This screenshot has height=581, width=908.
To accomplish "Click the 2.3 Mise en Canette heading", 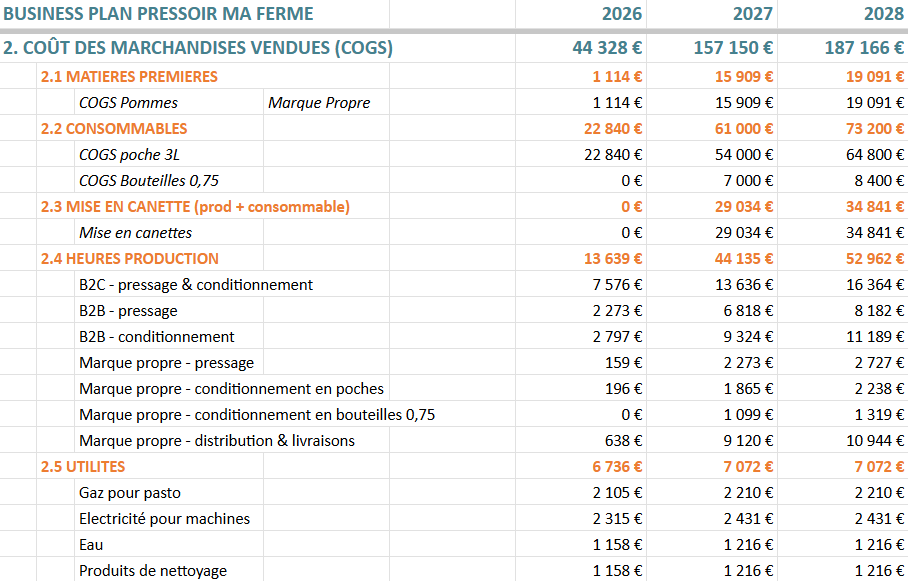I will 195,206.
